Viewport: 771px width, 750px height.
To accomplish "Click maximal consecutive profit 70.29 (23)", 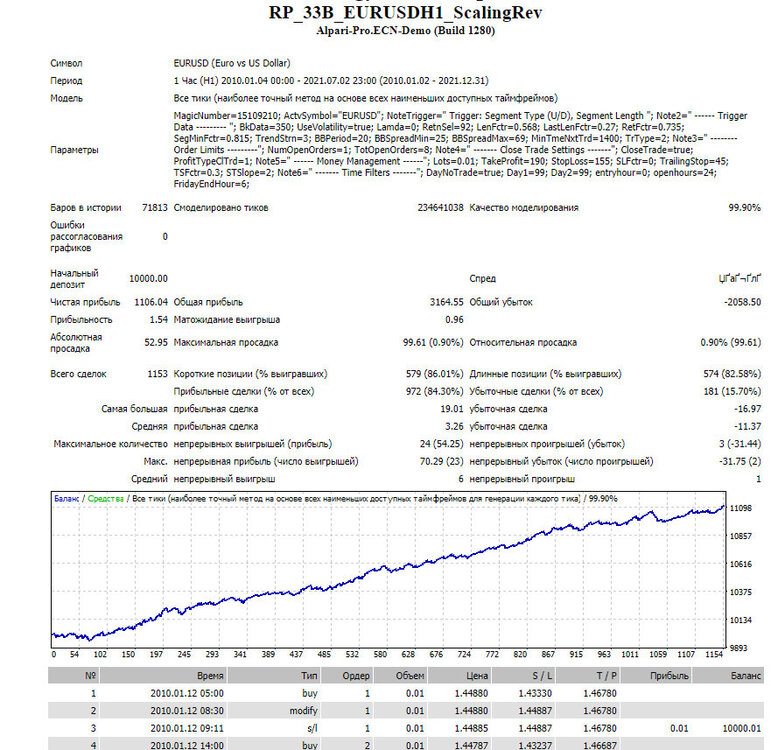I will click(442, 461).
